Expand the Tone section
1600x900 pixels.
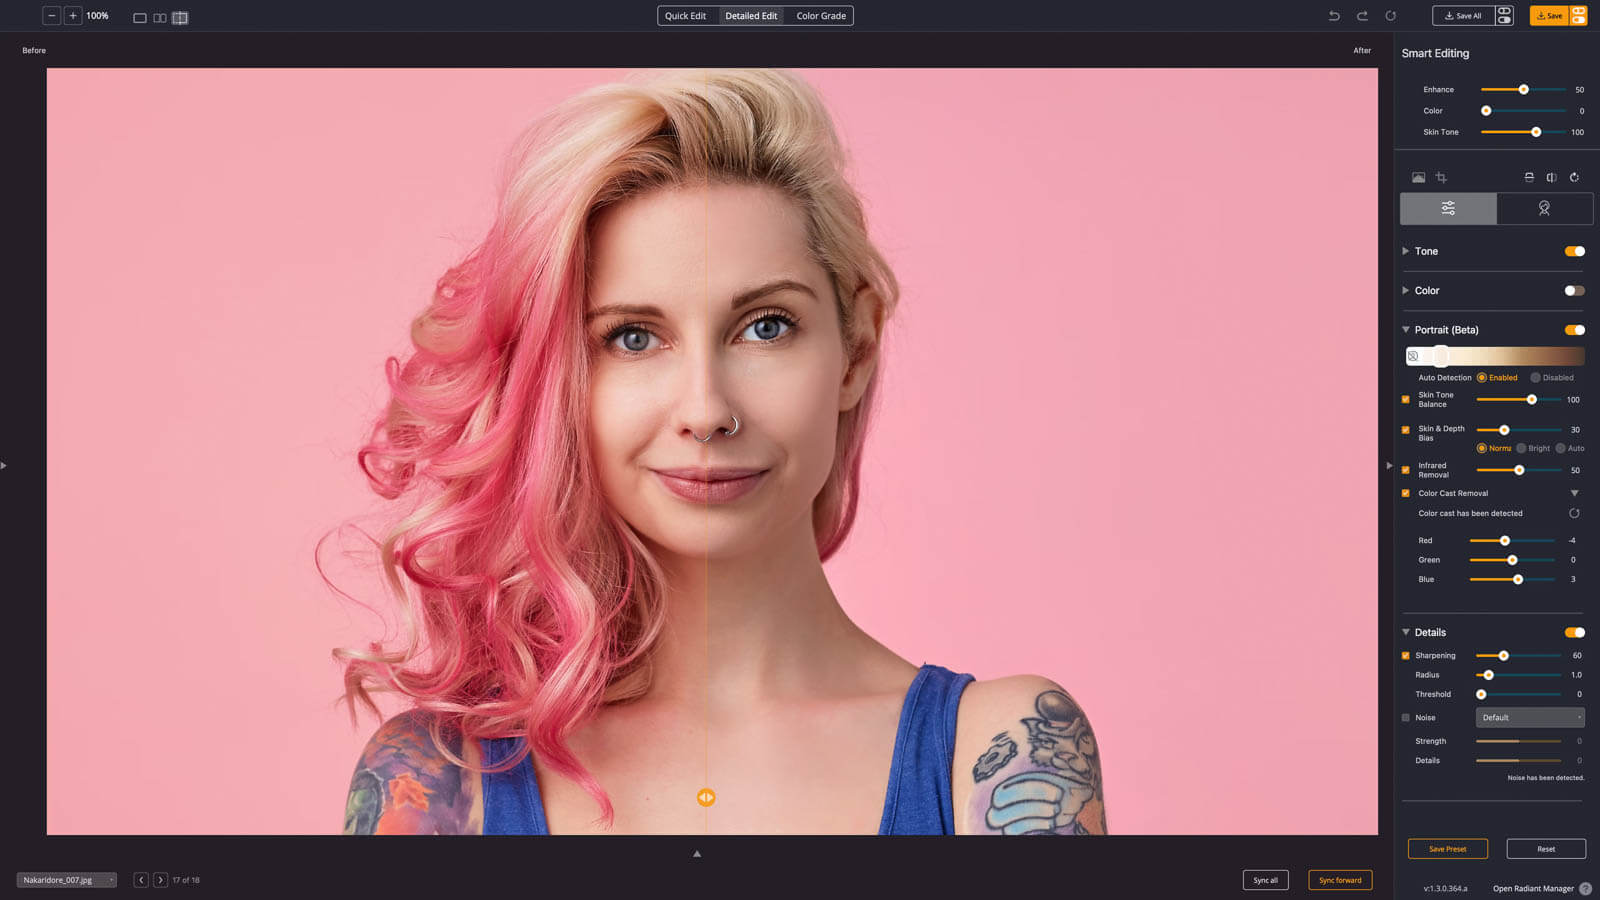(x=1406, y=251)
